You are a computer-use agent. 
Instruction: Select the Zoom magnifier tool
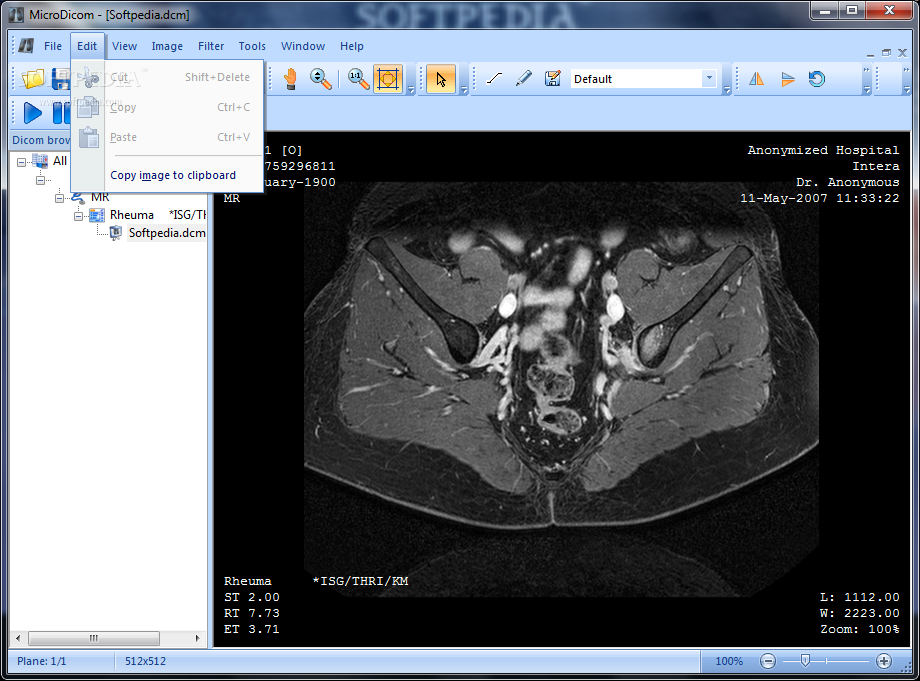(320, 79)
